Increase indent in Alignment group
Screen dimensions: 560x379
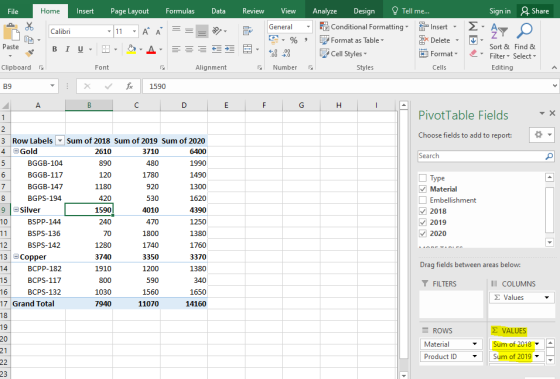tap(230, 49)
